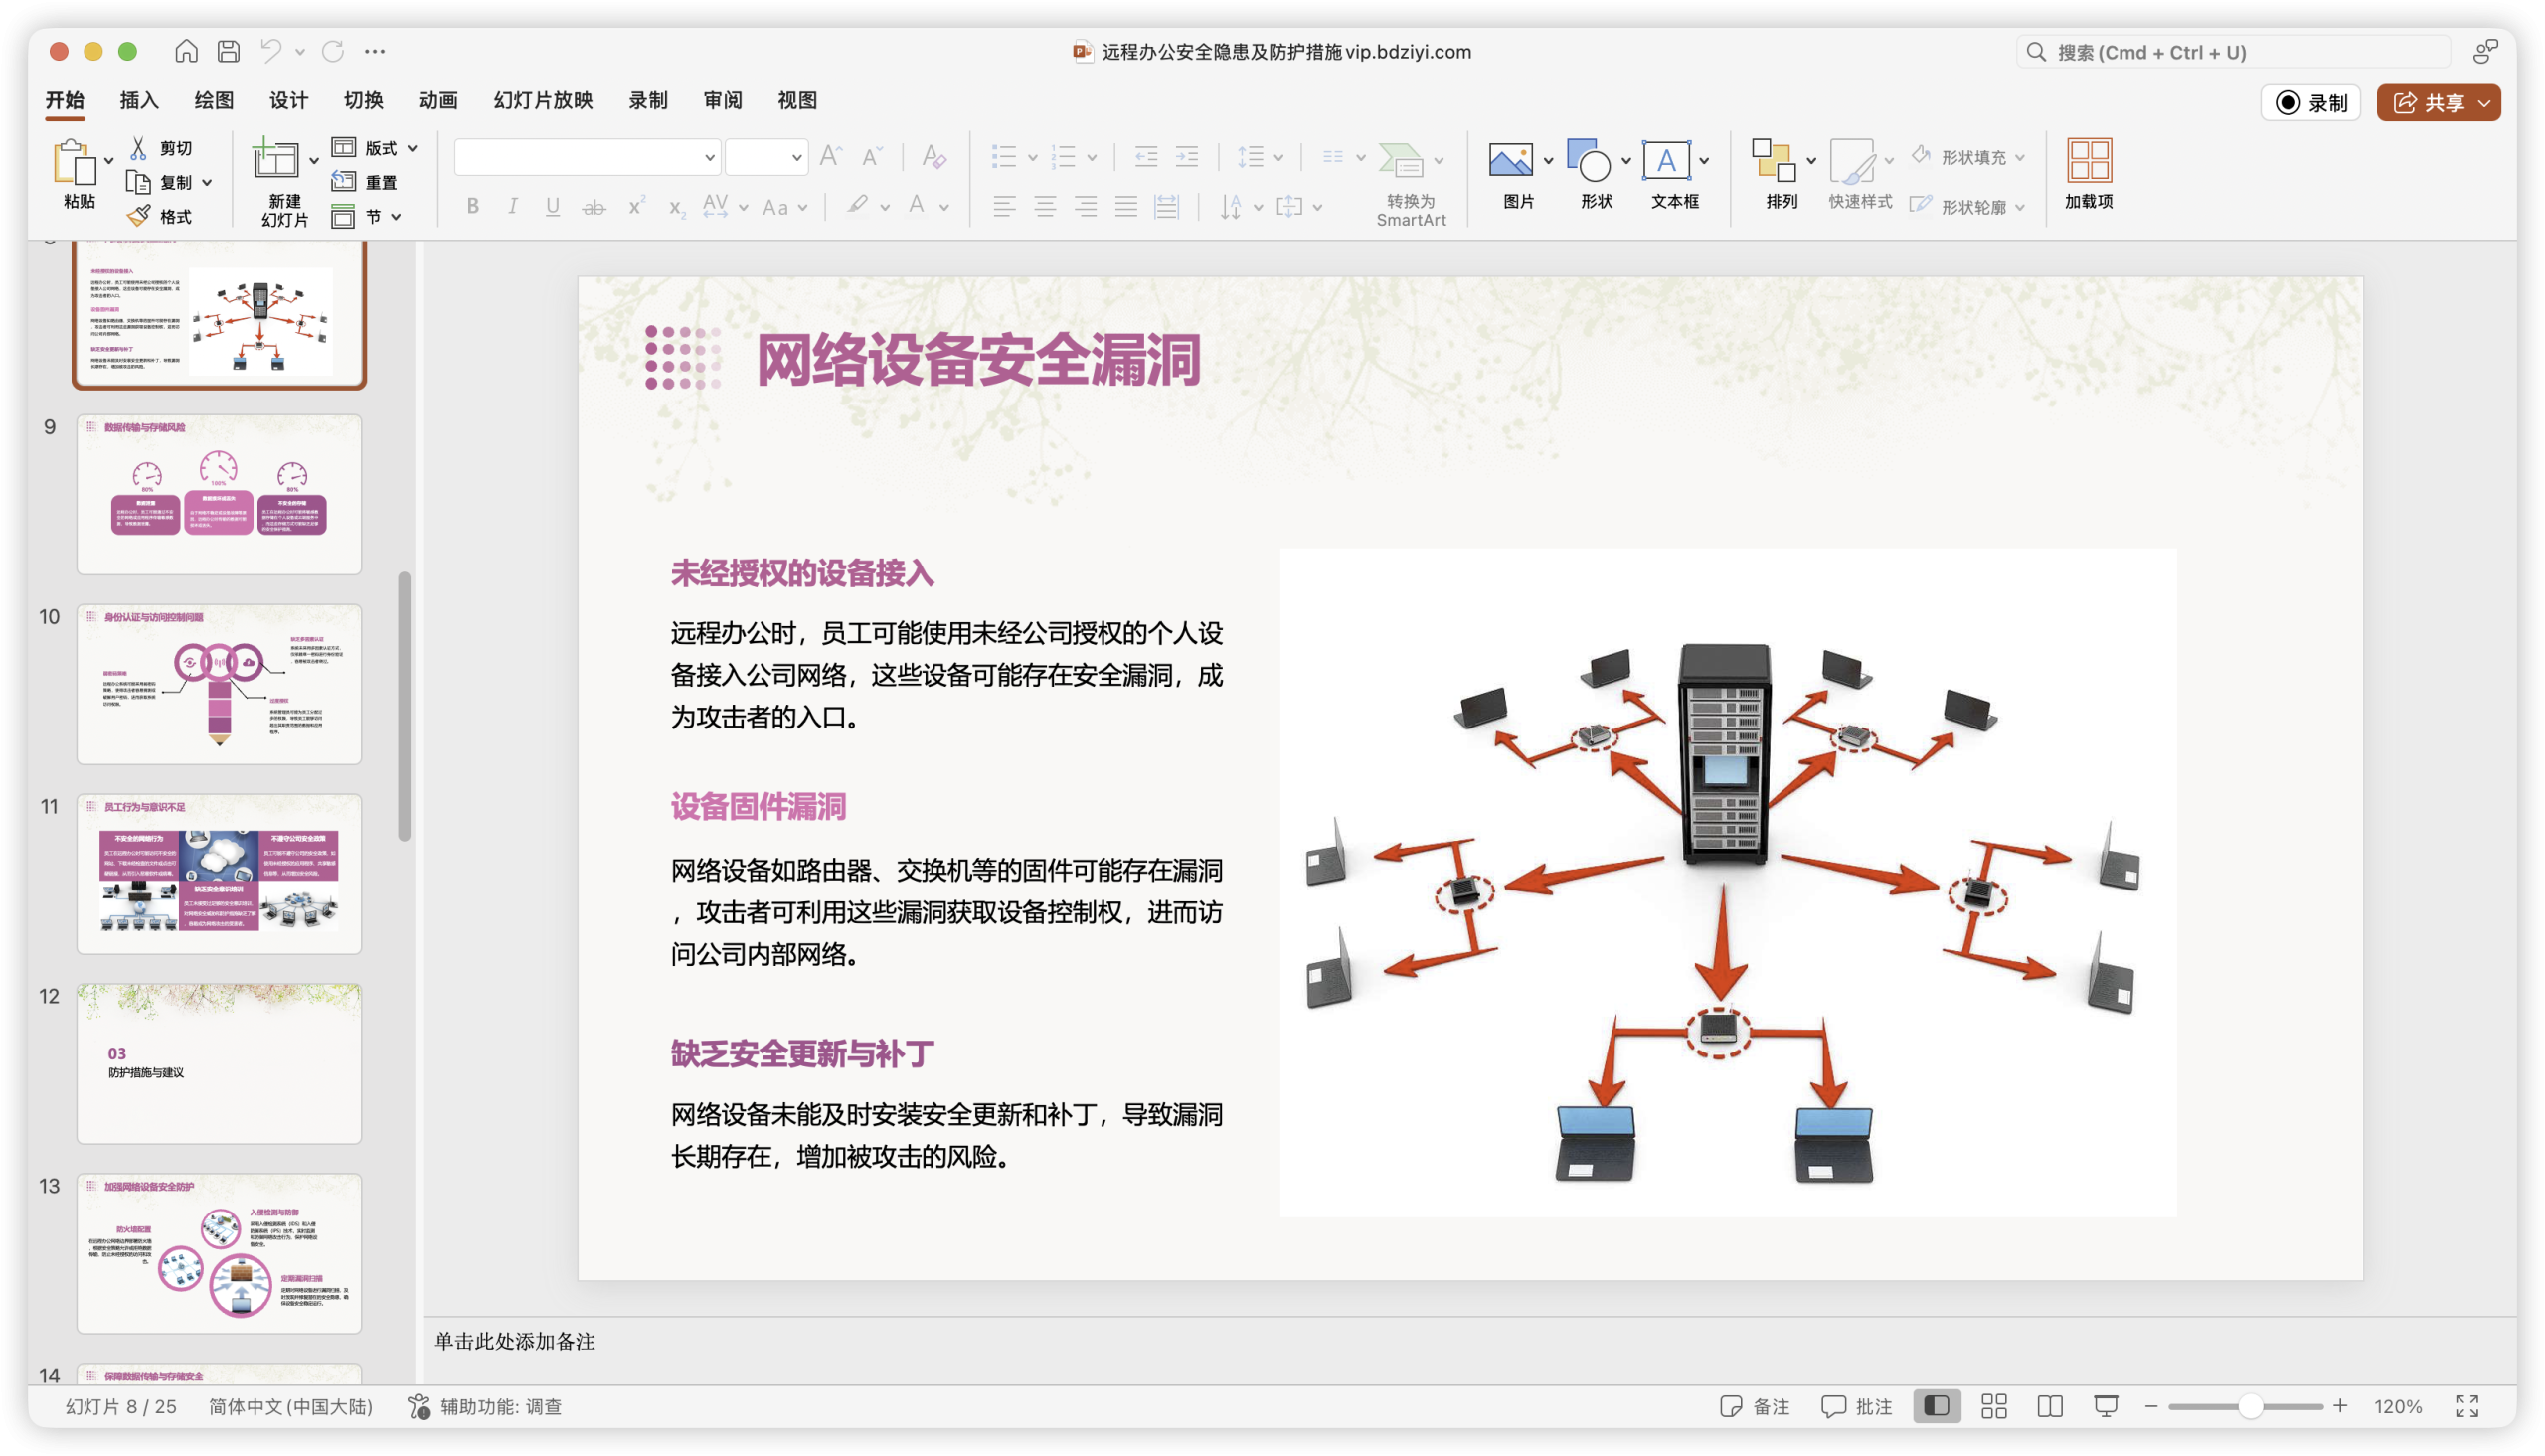Click the Picture insert icon
The image size is (2545, 1456).
[1510, 160]
